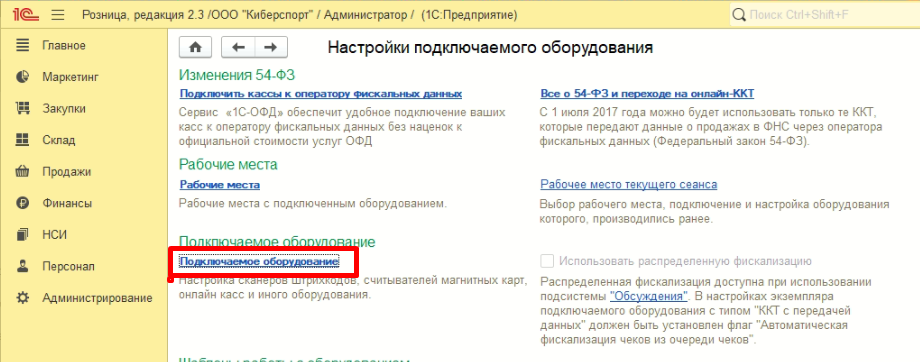Image resolution: width=920 pixels, height=362 pixels.
Task: Click the search magnifier icon
Action: (740, 15)
